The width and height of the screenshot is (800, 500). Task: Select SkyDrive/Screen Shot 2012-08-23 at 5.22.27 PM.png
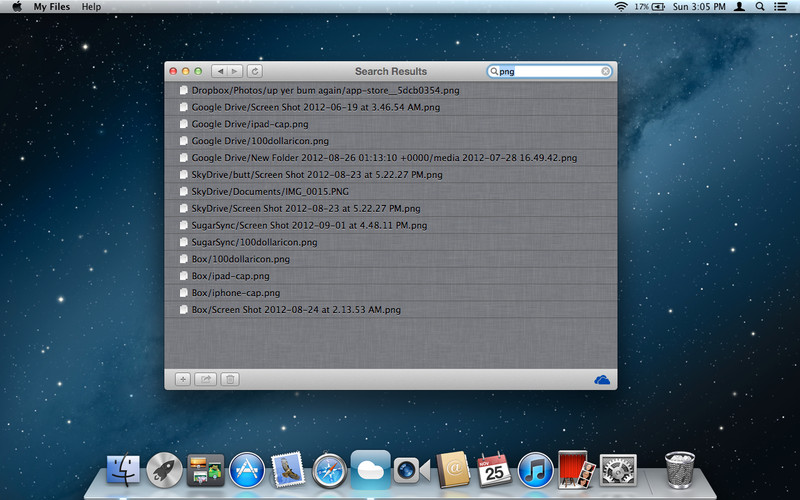[x=391, y=208]
